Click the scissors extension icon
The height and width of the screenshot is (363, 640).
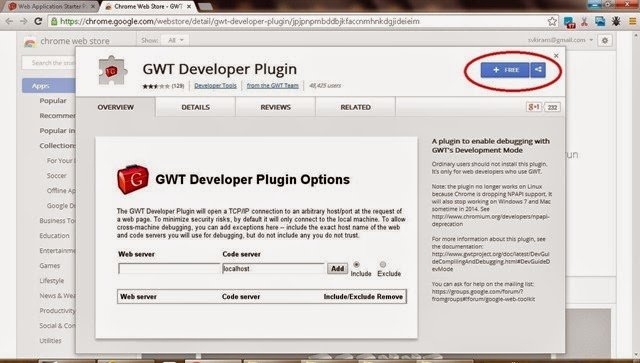pos(584,21)
